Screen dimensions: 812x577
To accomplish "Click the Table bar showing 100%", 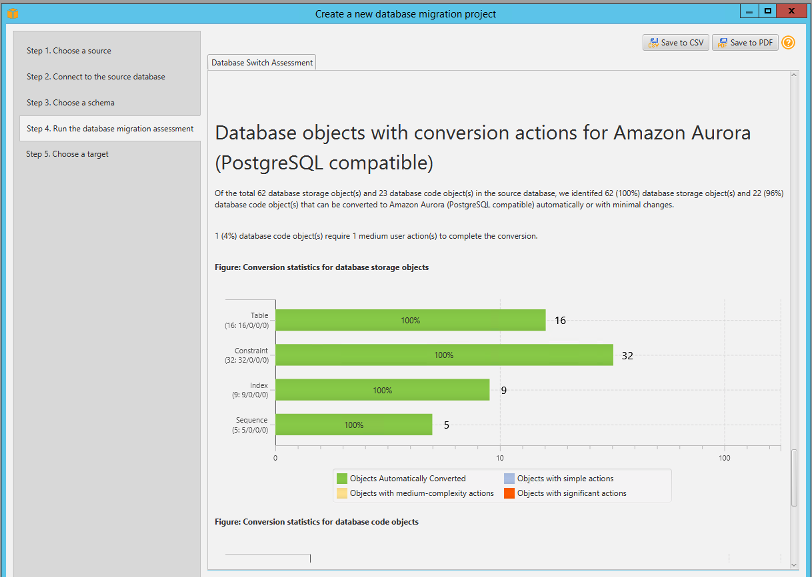I will point(410,320).
